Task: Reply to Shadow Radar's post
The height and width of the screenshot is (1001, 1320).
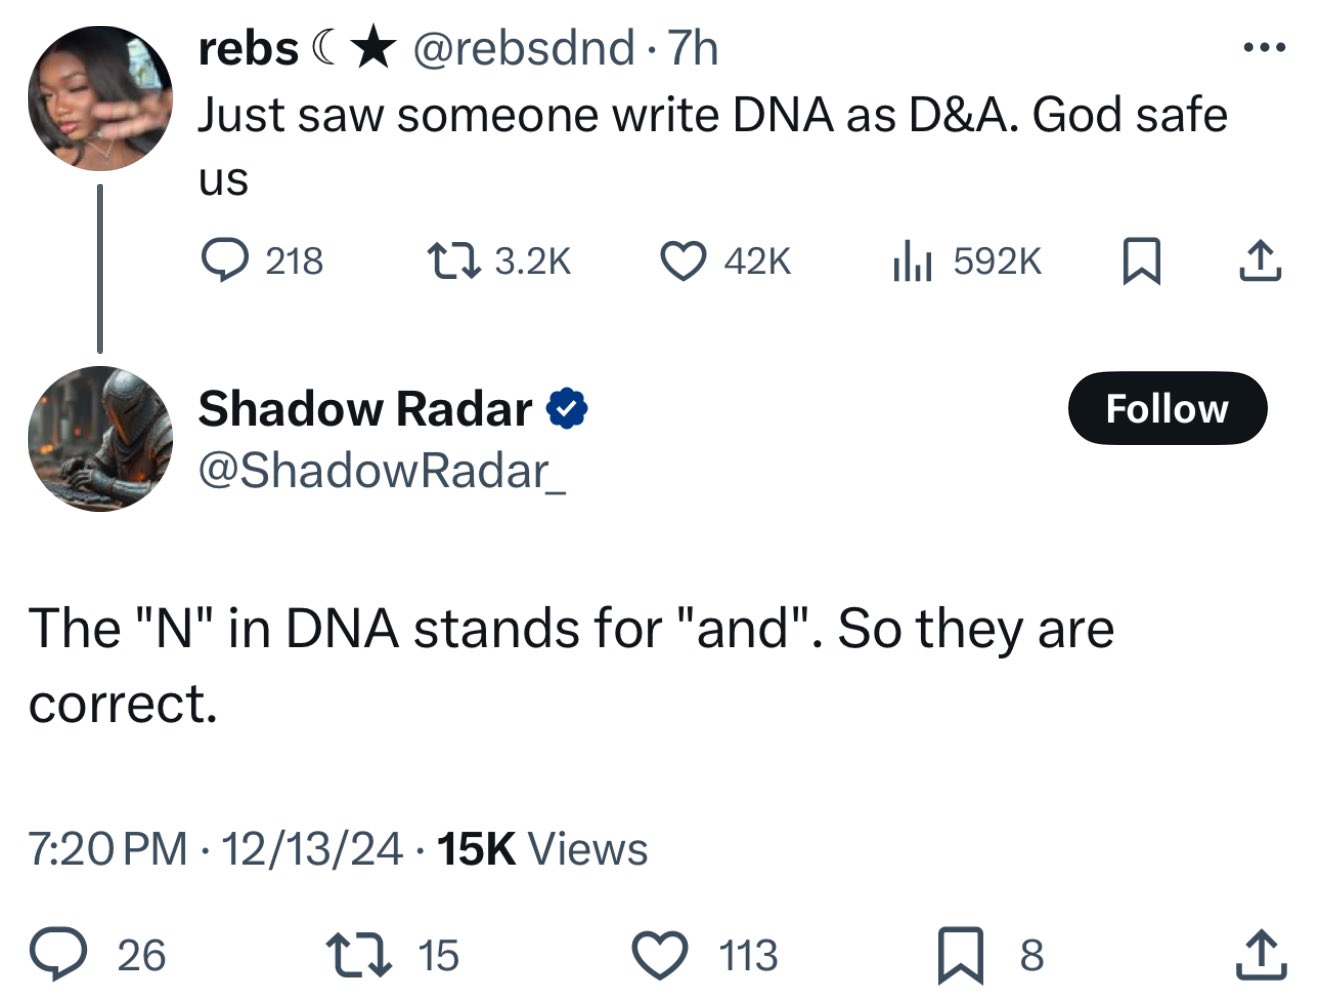Action: tap(60, 954)
